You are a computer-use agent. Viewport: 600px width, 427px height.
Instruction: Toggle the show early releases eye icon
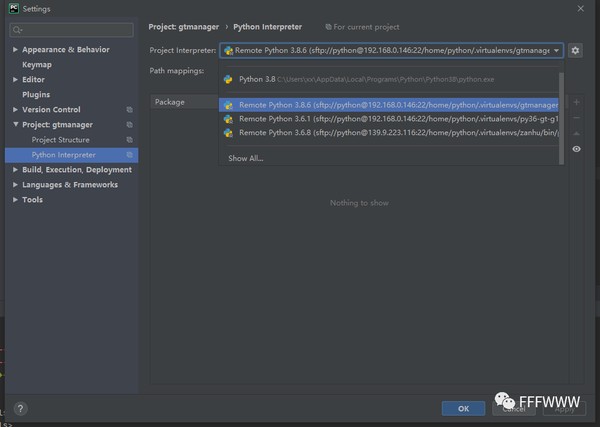(x=576, y=149)
